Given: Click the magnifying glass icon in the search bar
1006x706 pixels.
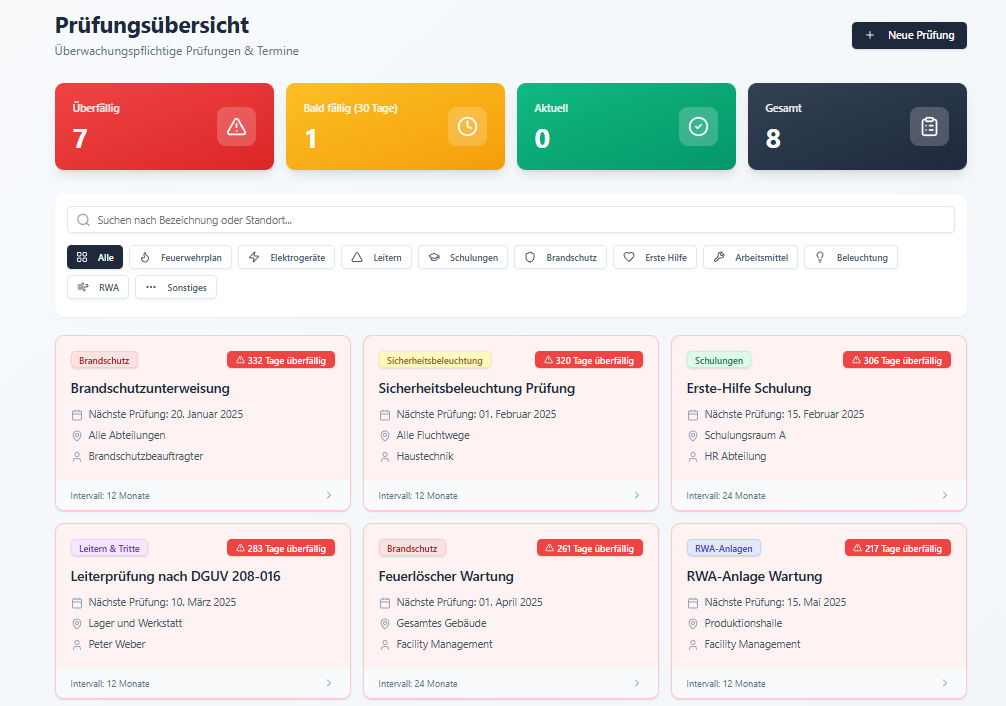Looking at the screenshot, I should coord(83,218).
